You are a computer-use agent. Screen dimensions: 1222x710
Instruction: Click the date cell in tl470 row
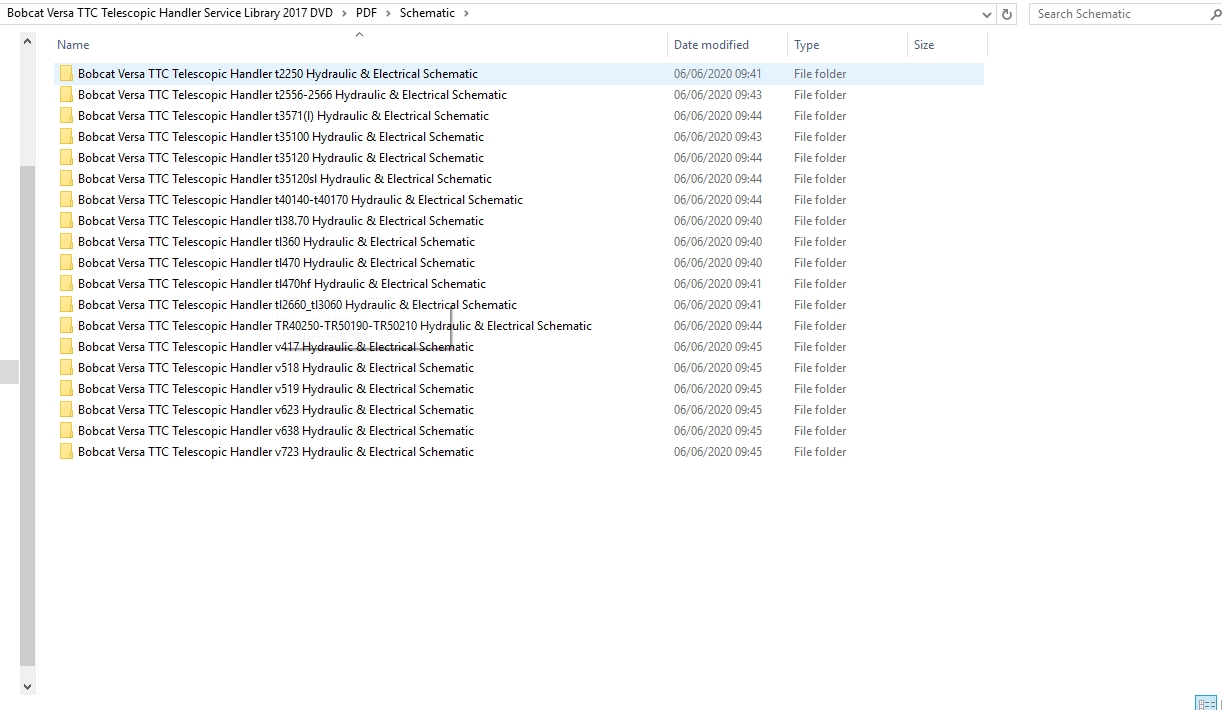coord(718,263)
